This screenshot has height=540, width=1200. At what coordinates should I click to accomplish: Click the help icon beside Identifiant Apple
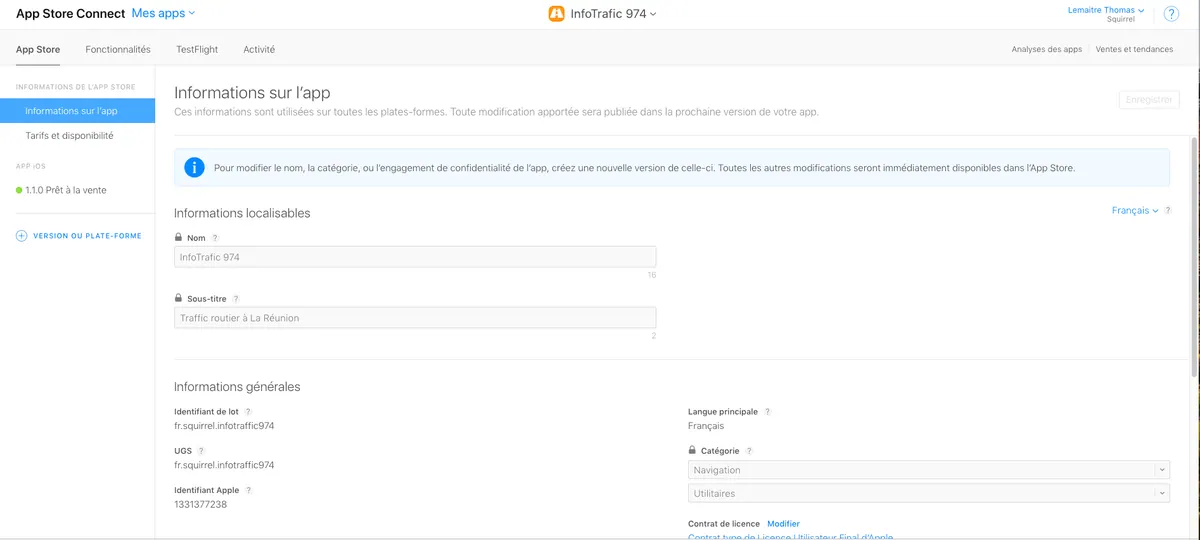tap(249, 490)
